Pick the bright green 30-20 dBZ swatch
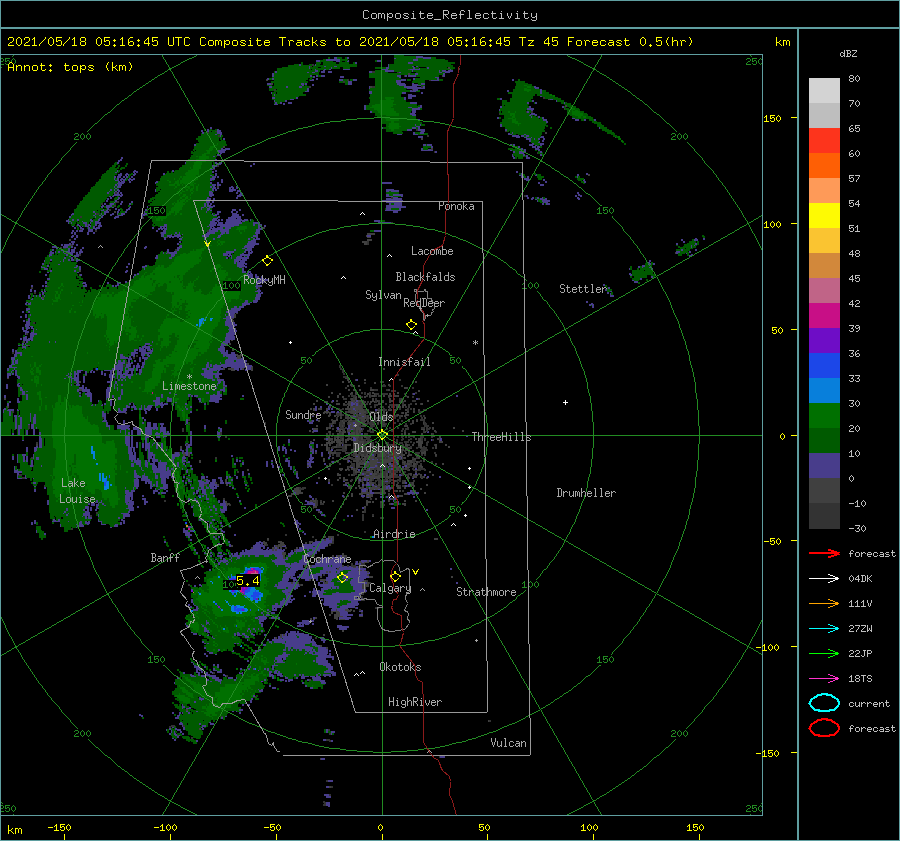900x841 pixels. pyautogui.click(x=824, y=416)
